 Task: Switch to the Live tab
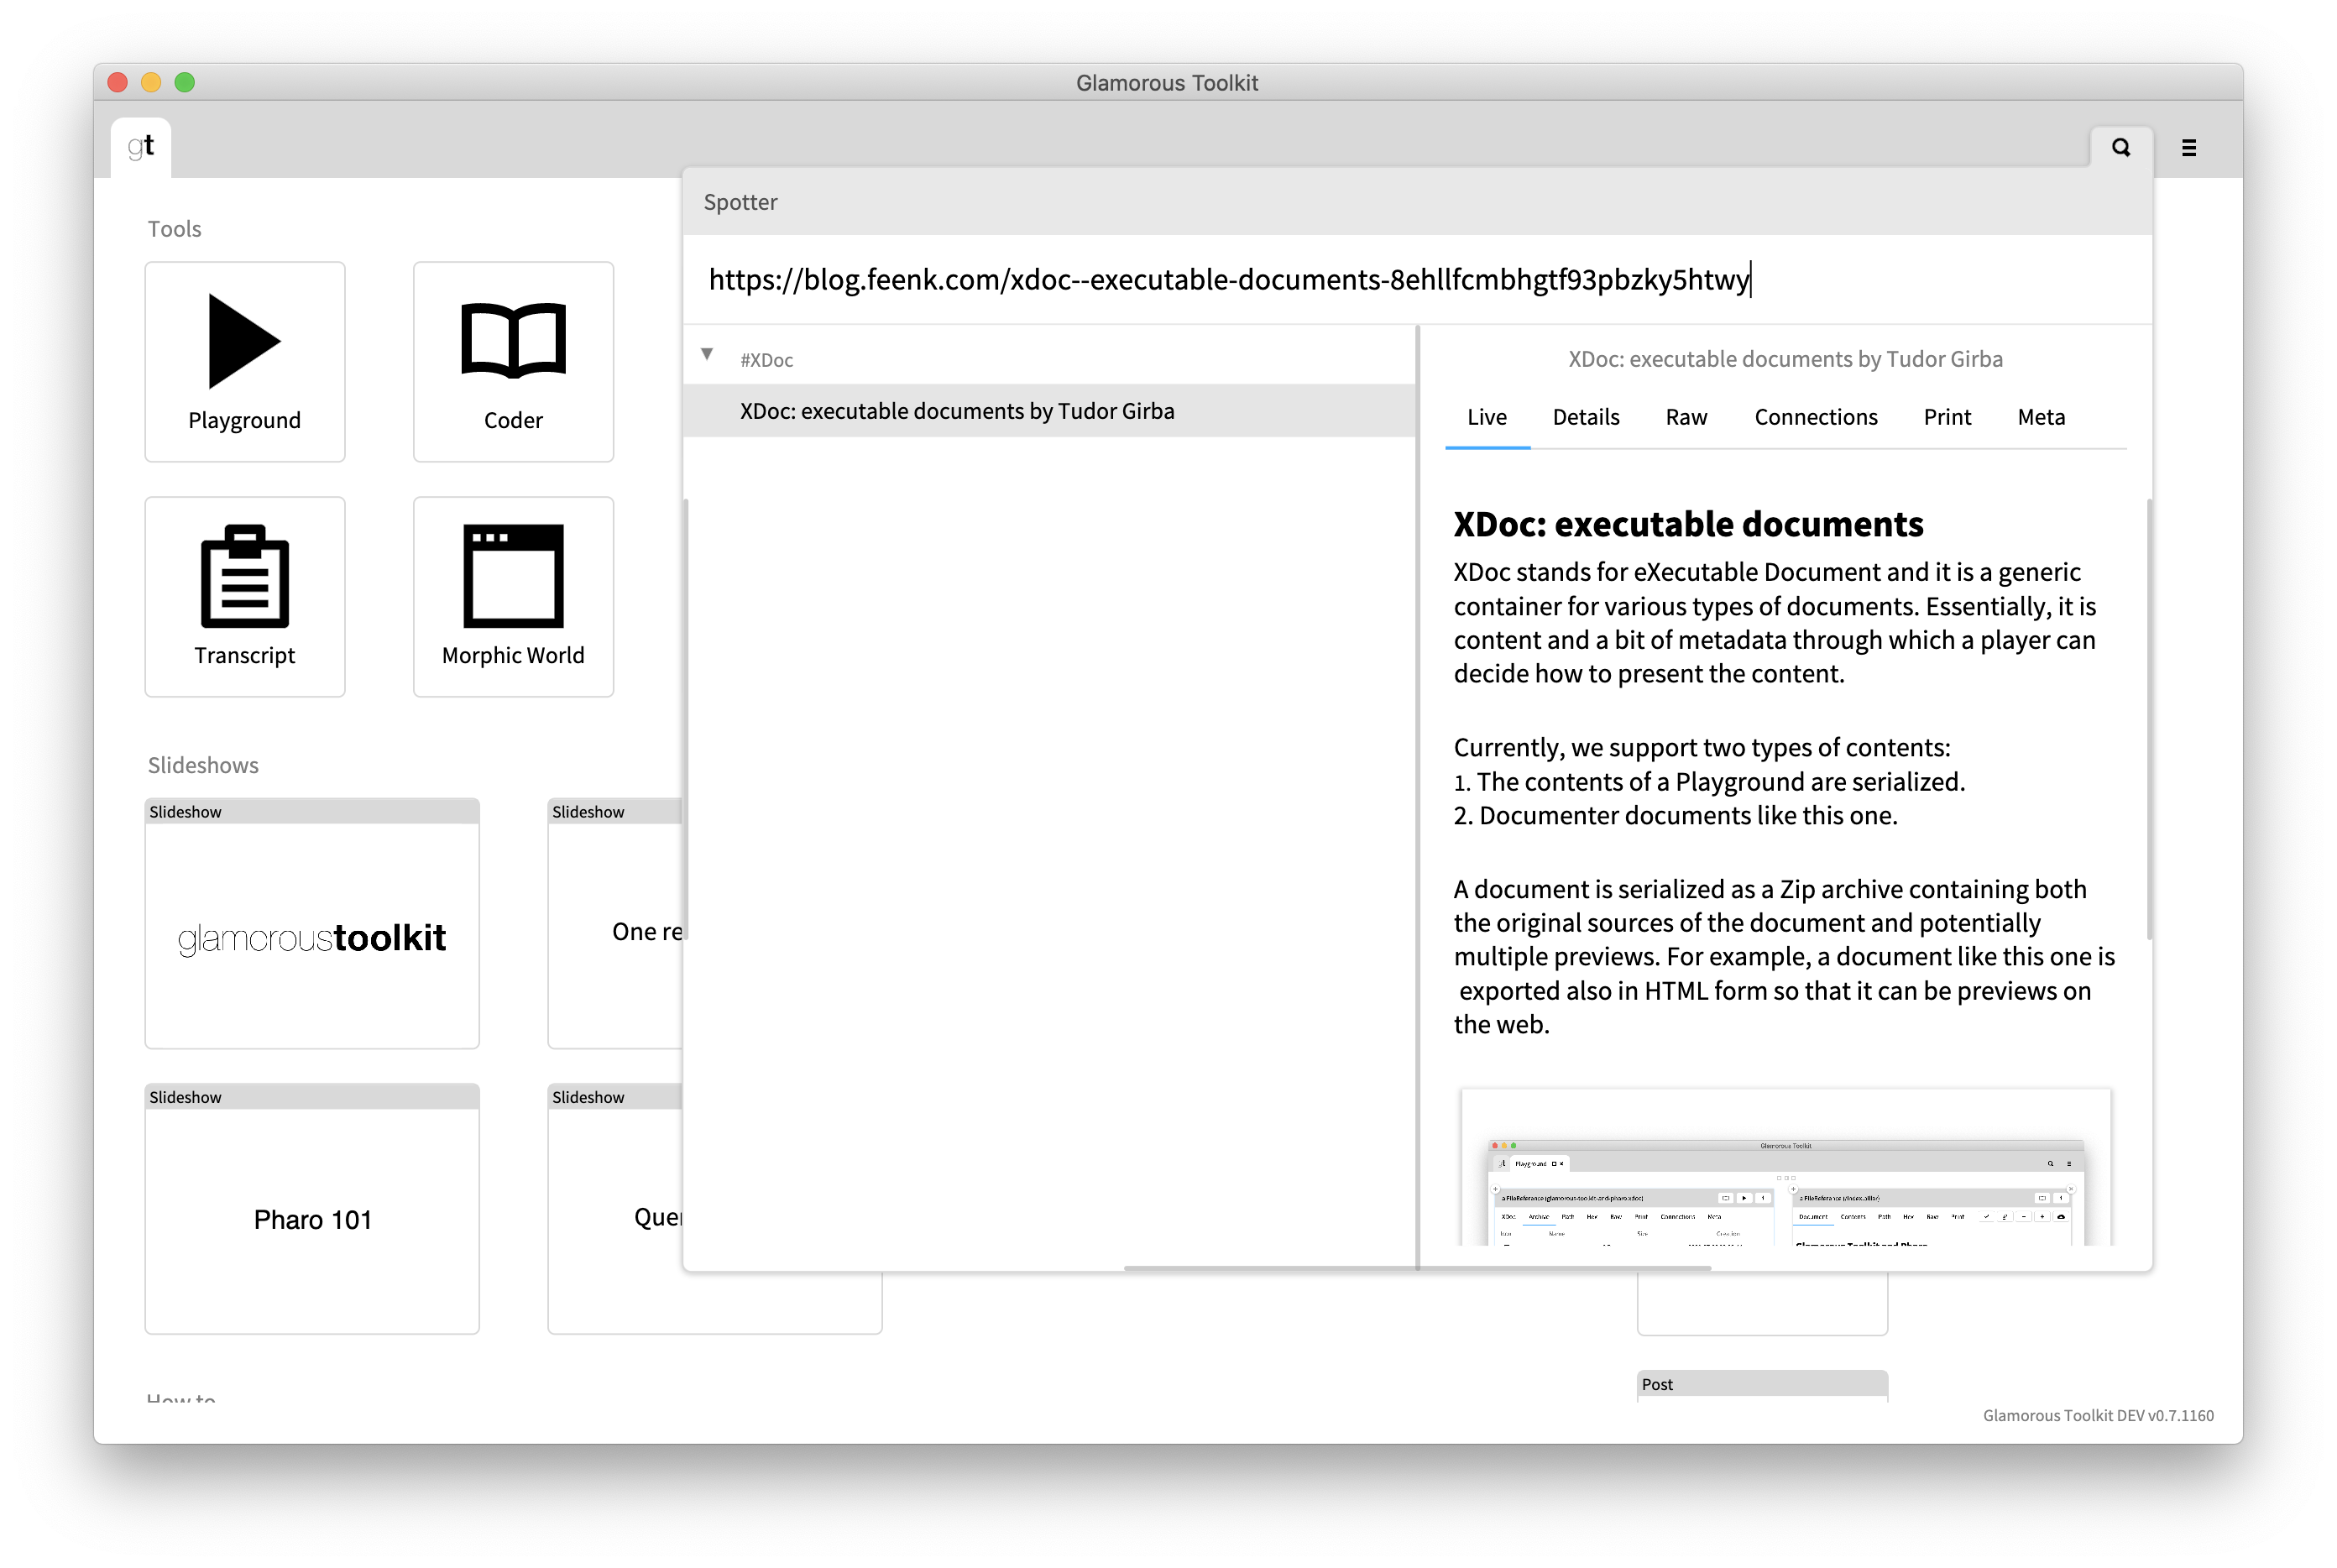pos(1487,418)
